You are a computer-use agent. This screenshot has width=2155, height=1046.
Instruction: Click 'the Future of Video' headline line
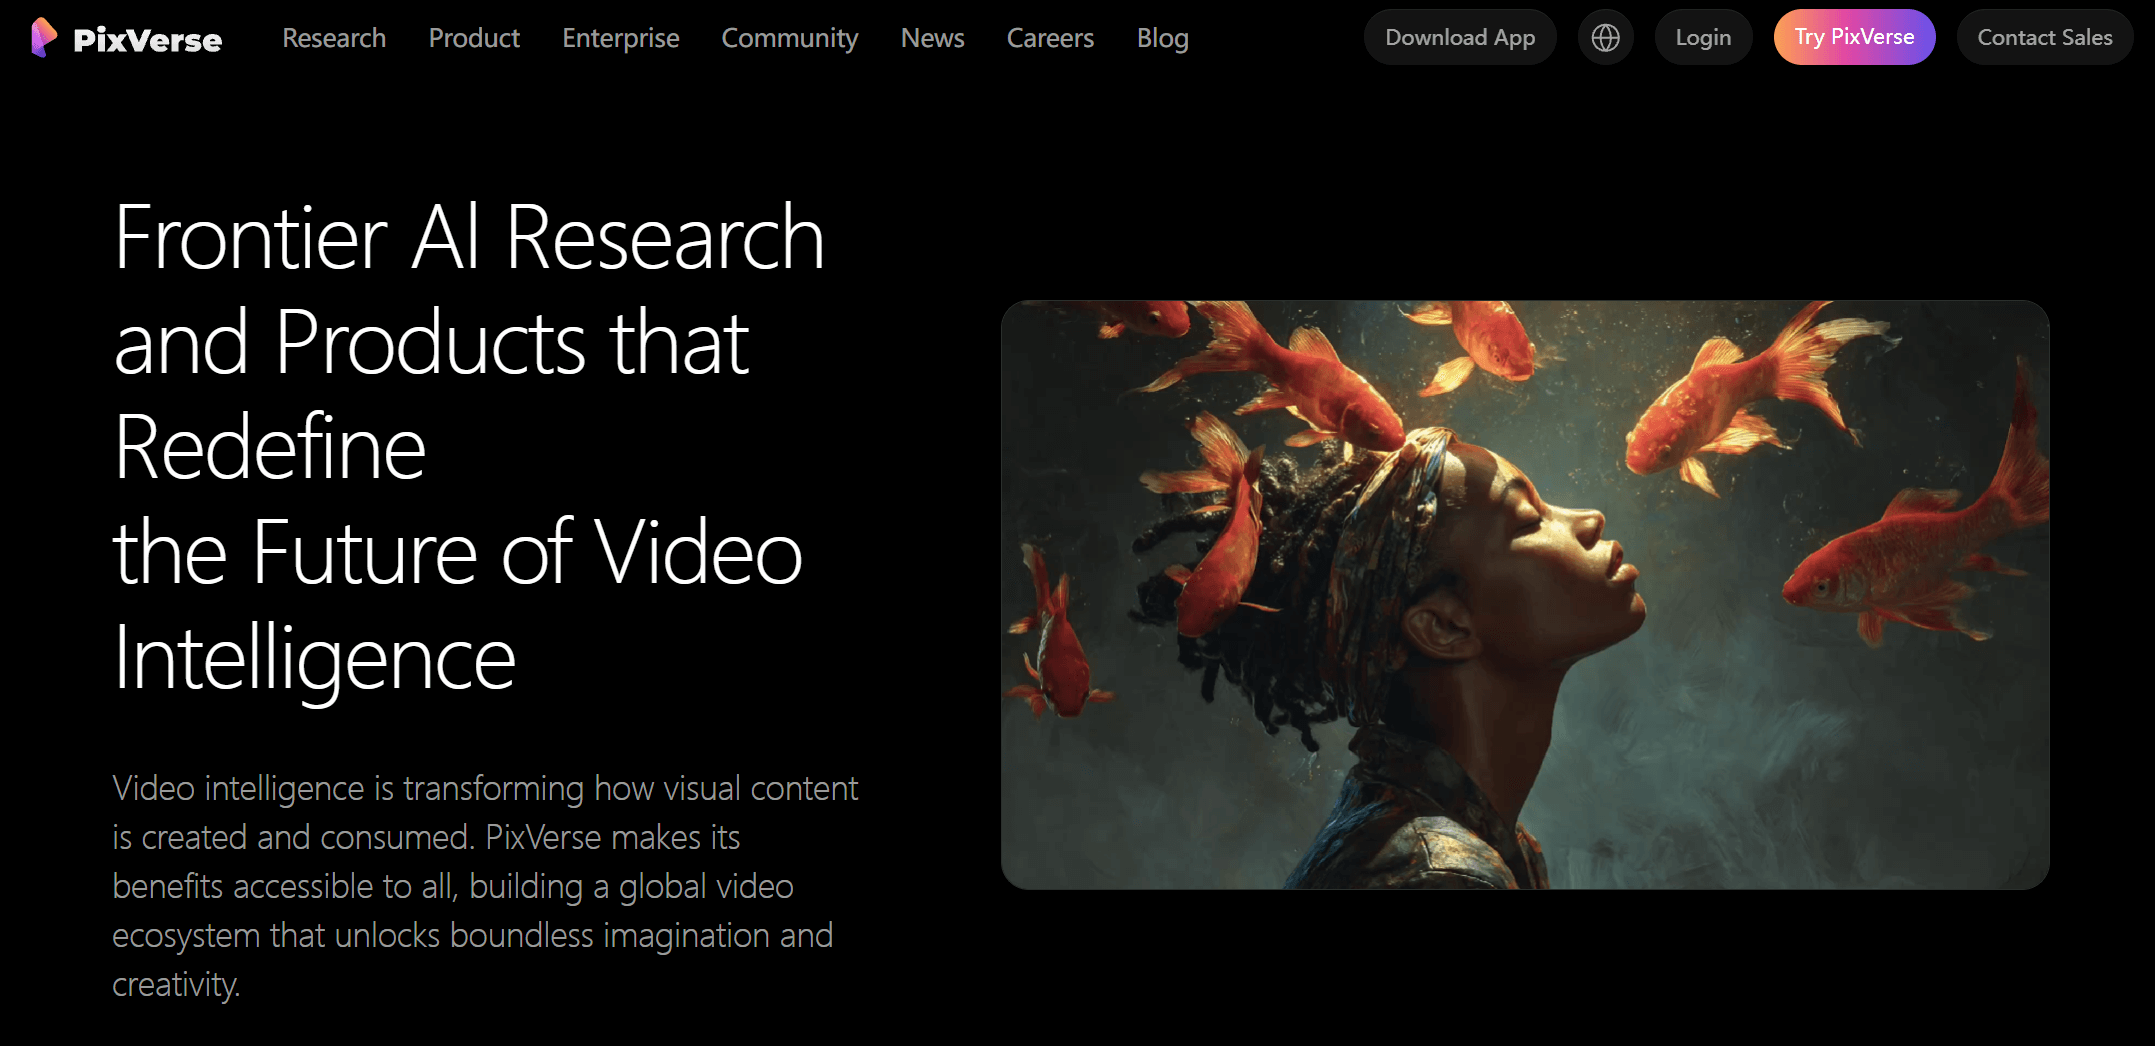(x=458, y=553)
